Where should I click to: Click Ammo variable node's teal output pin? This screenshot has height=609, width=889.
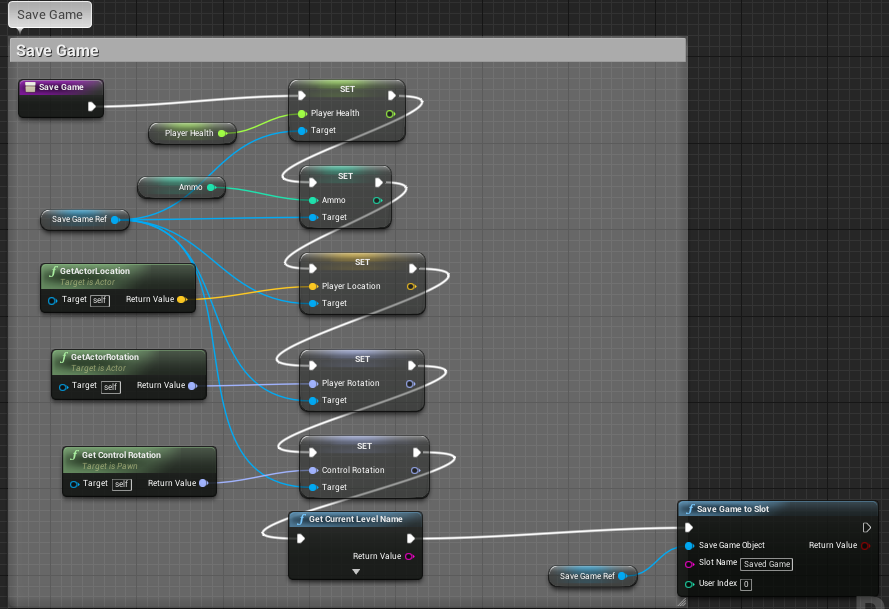click(211, 187)
